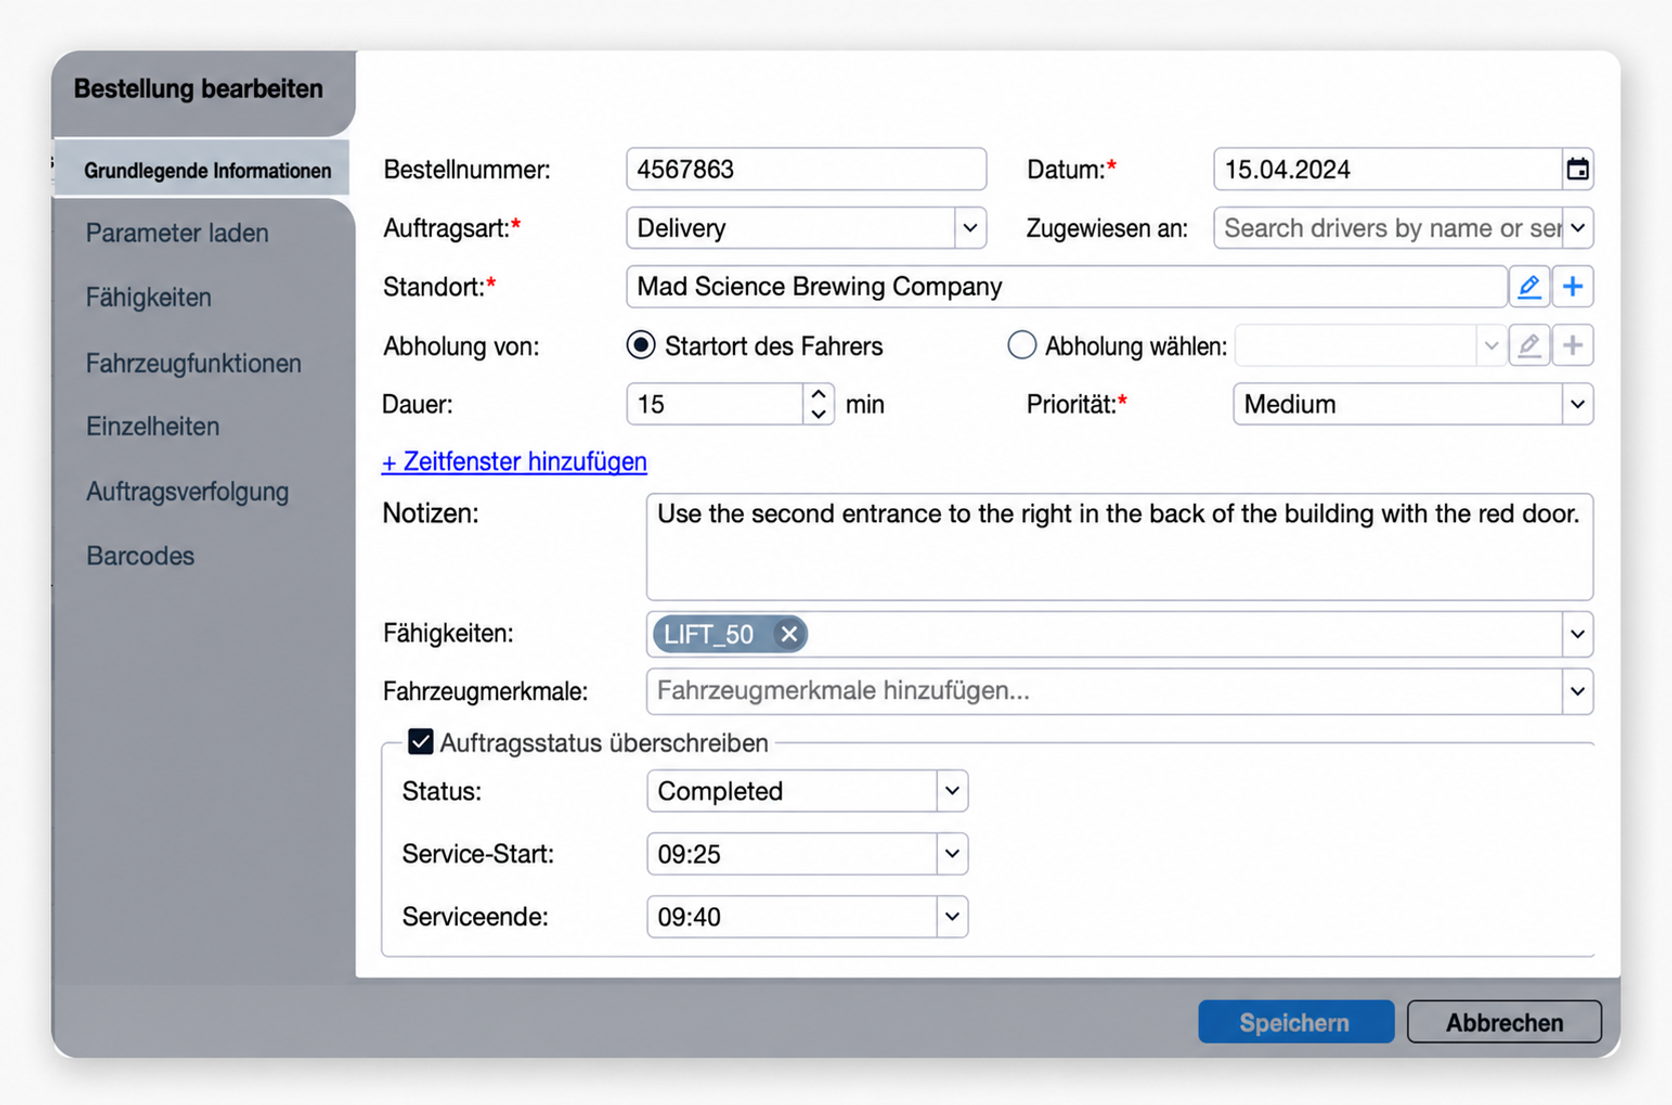
Task: Add a new Standort with plus icon
Action: pos(1573,287)
